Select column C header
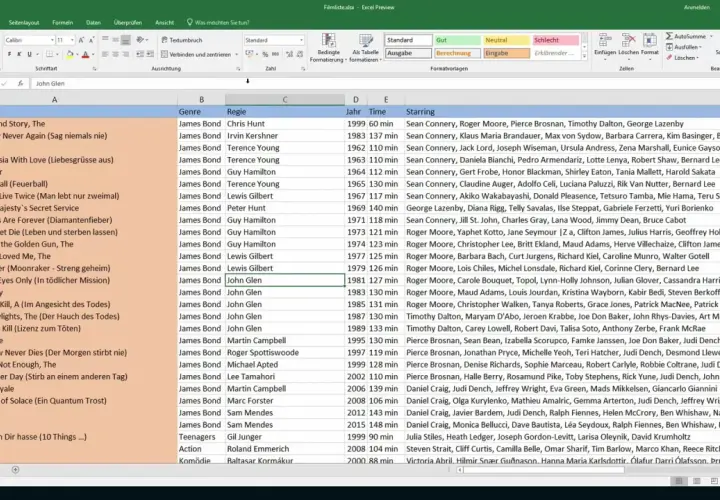 [285, 100]
